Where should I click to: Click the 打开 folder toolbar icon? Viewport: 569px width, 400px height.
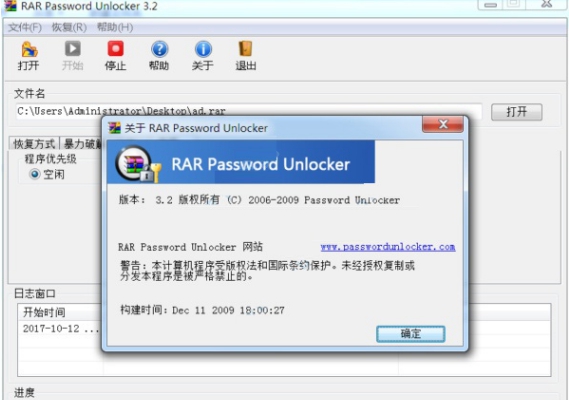(x=29, y=49)
